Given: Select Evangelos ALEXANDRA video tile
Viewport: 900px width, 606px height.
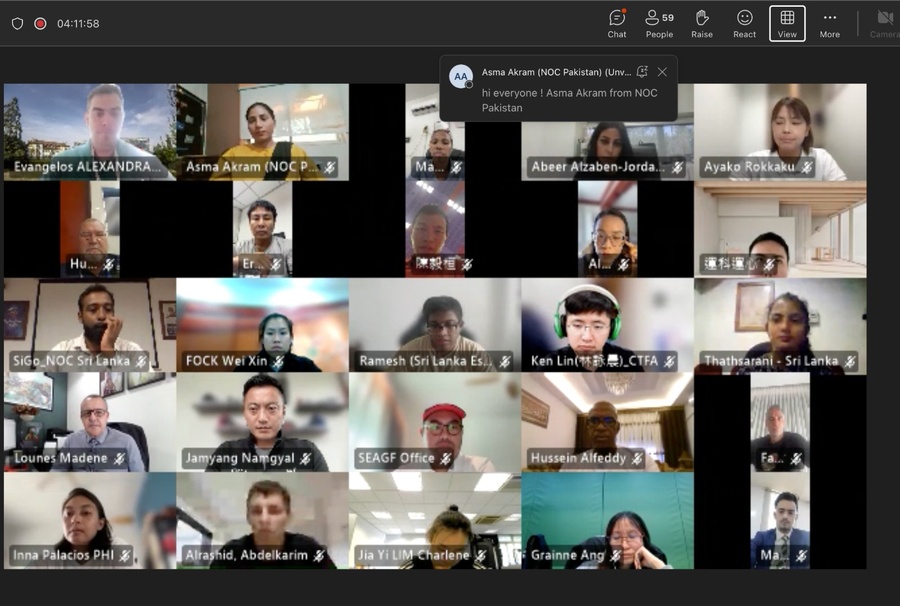Looking at the screenshot, I should point(90,131).
